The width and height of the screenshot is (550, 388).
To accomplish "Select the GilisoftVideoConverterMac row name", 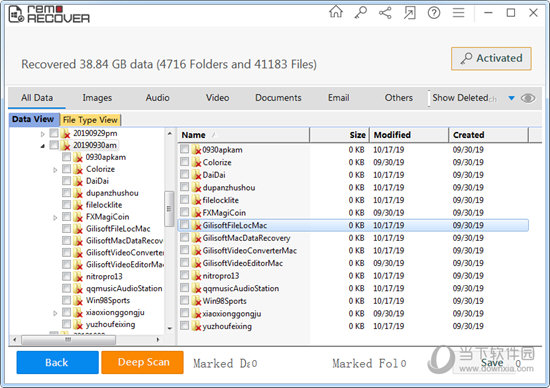I will pos(249,251).
